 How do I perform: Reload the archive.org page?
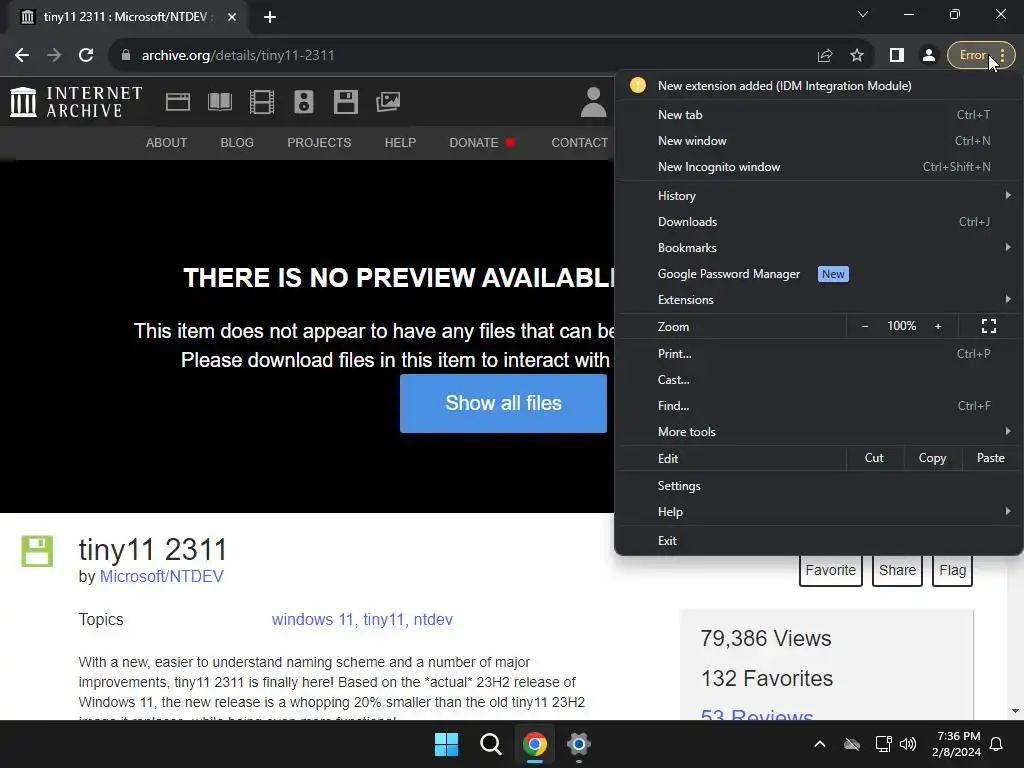coord(86,56)
